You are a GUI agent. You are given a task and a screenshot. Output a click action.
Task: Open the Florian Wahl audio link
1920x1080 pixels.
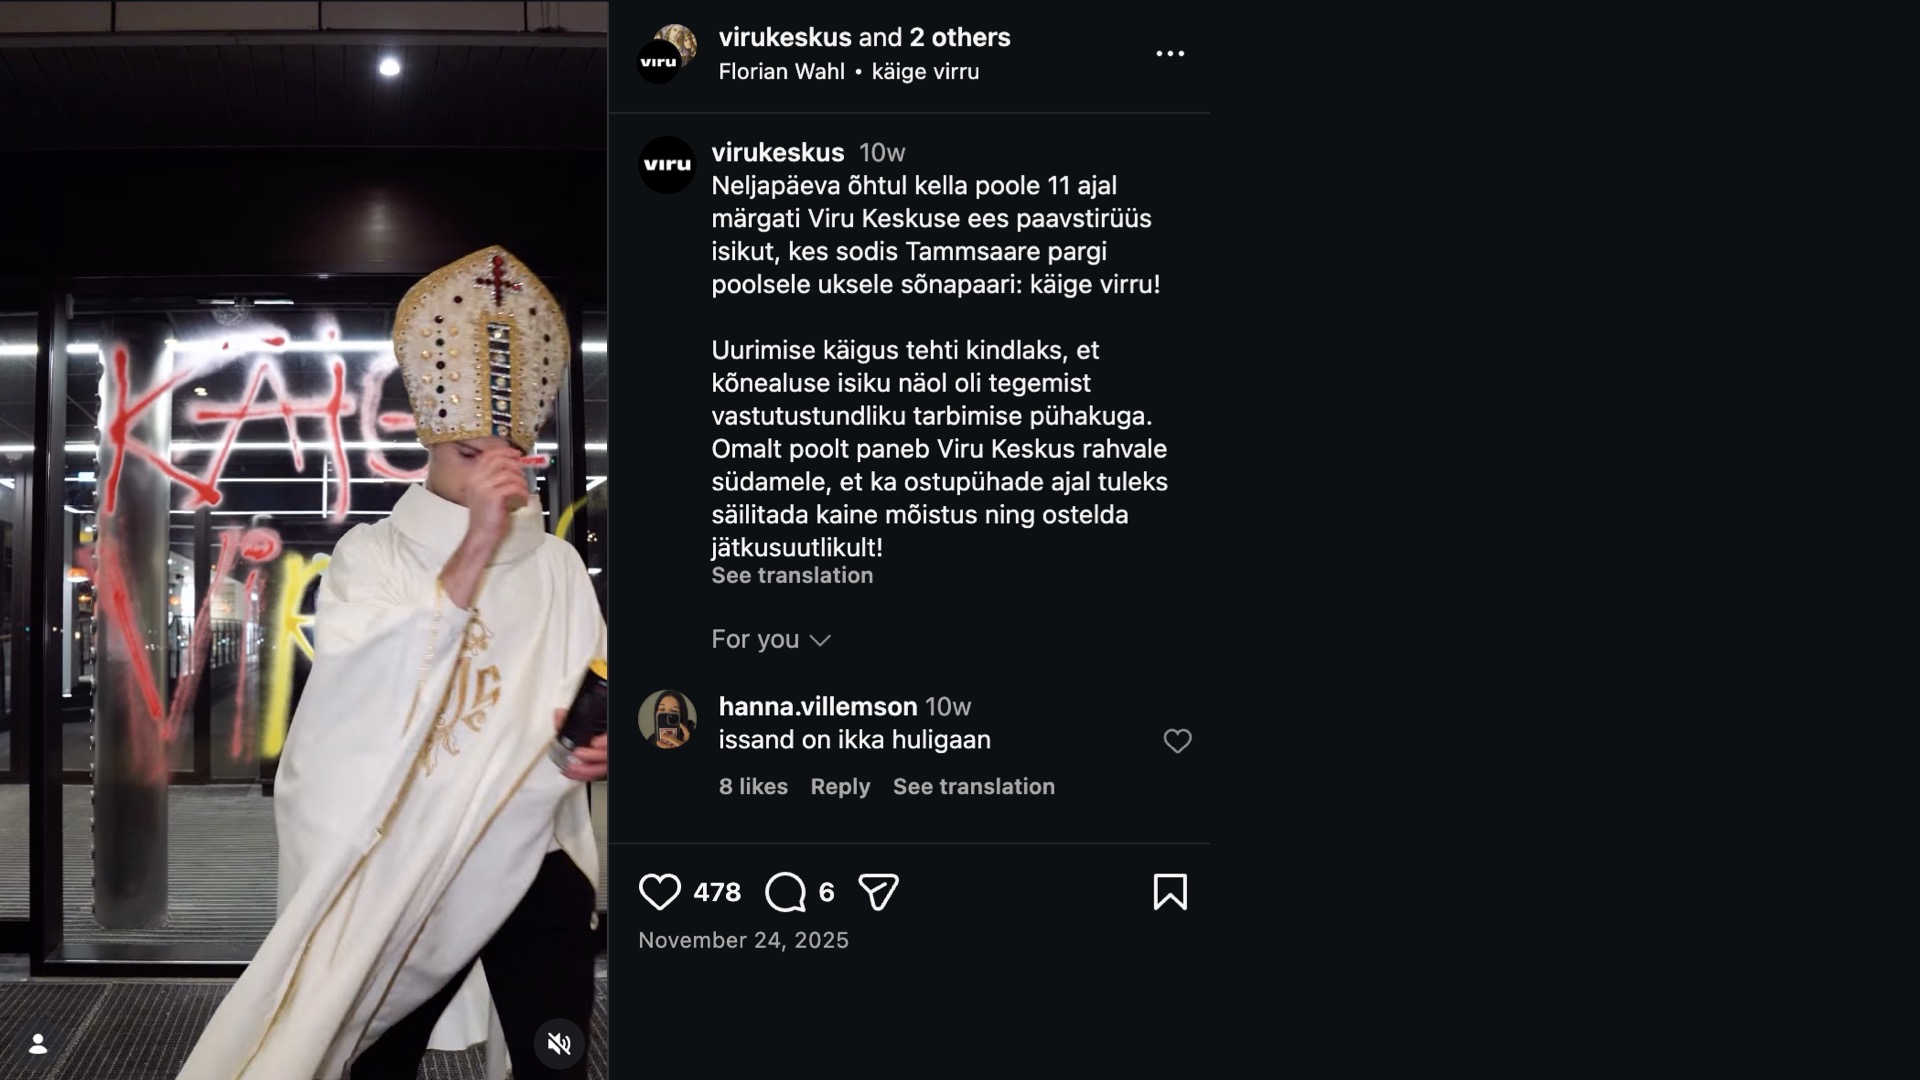(x=781, y=72)
